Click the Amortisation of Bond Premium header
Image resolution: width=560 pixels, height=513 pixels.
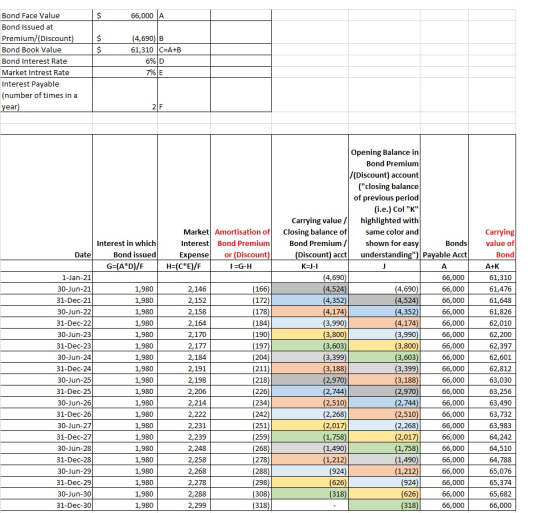pos(241,197)
